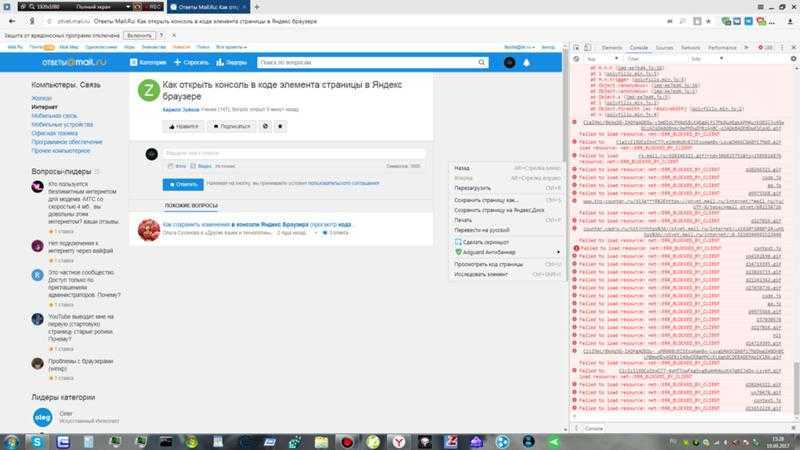Click the star icon button under the question
This screenshot has height=450, width=800.
280,126
